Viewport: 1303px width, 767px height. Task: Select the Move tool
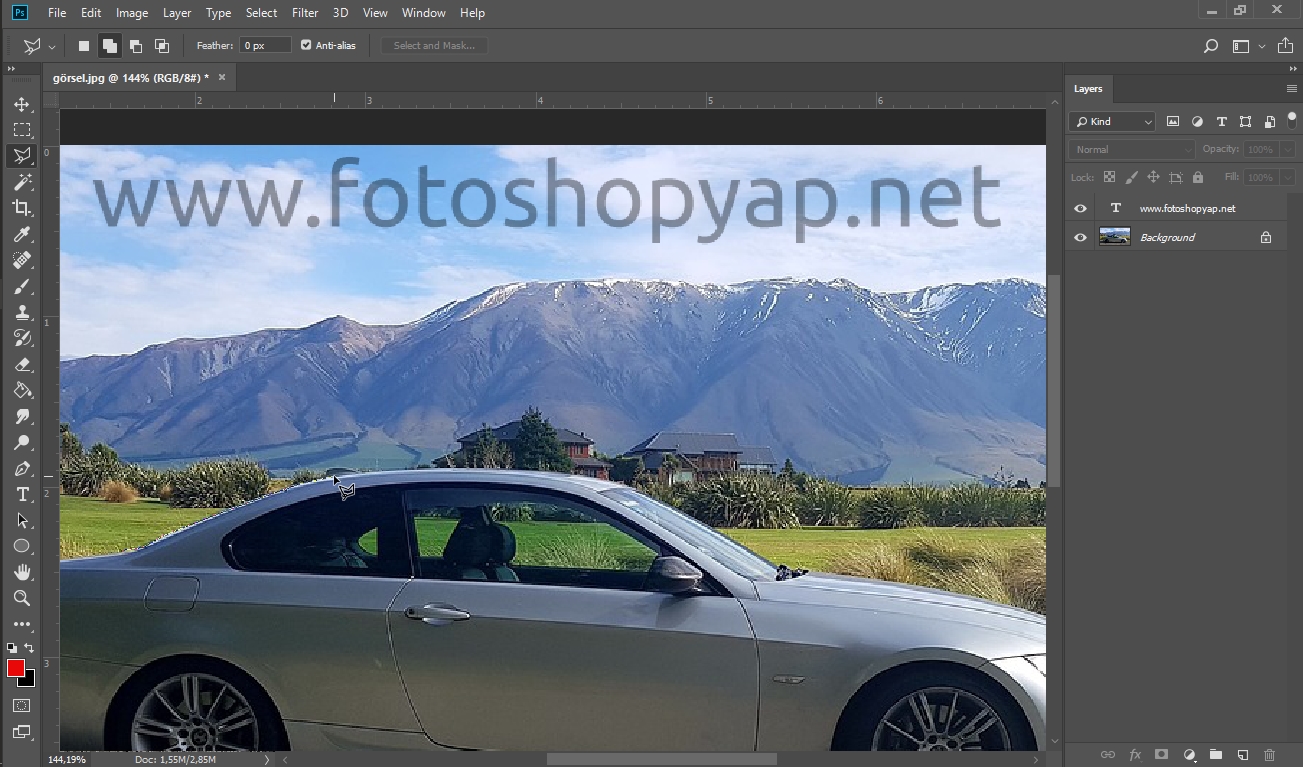(x=22, y=104)
